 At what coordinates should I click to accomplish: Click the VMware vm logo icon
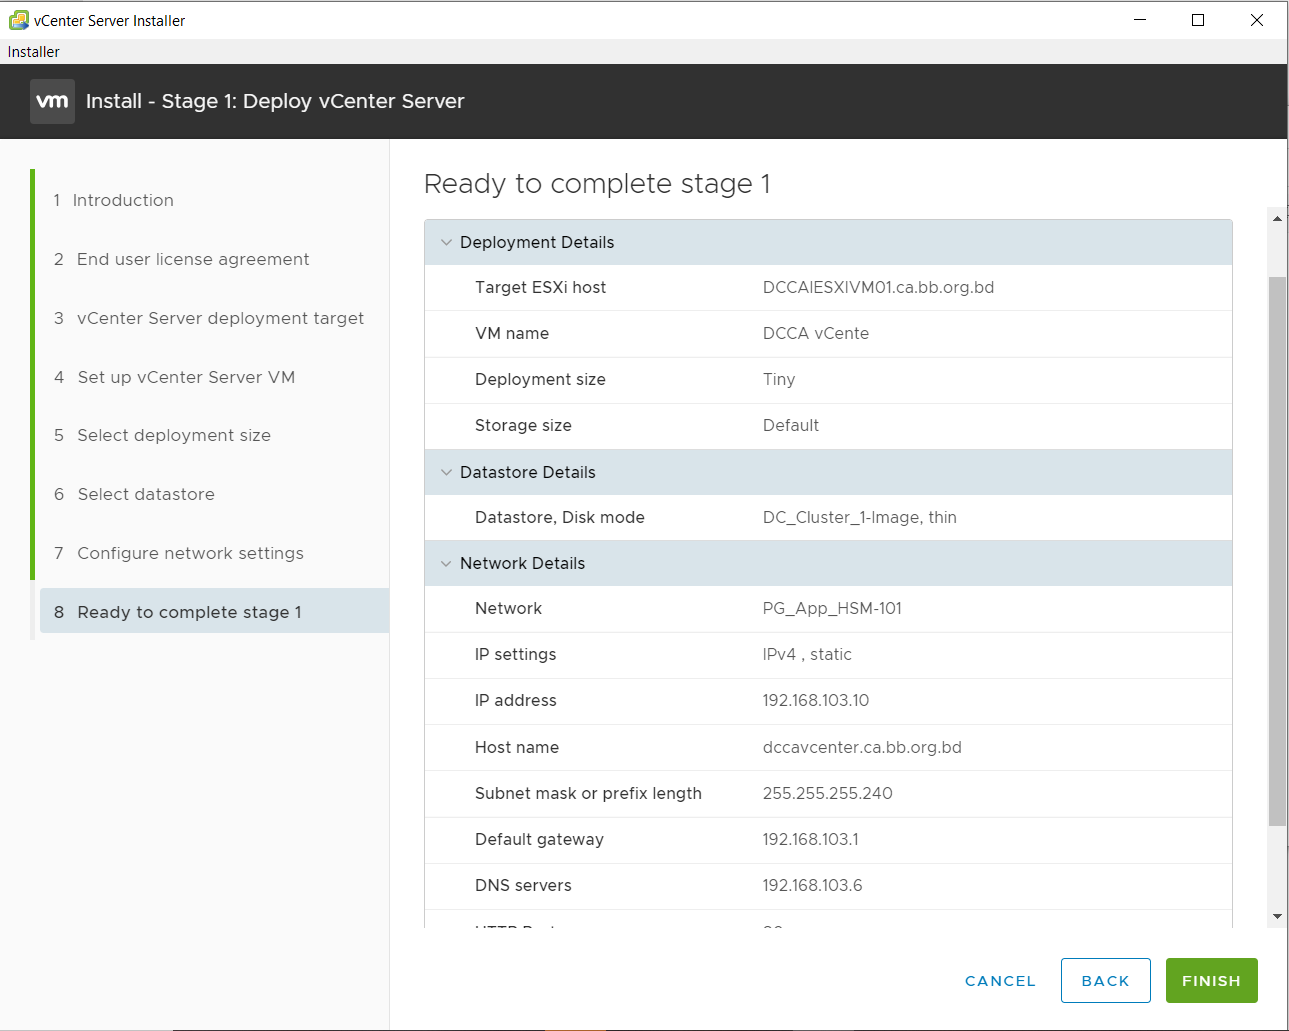[x=52, y=101]
